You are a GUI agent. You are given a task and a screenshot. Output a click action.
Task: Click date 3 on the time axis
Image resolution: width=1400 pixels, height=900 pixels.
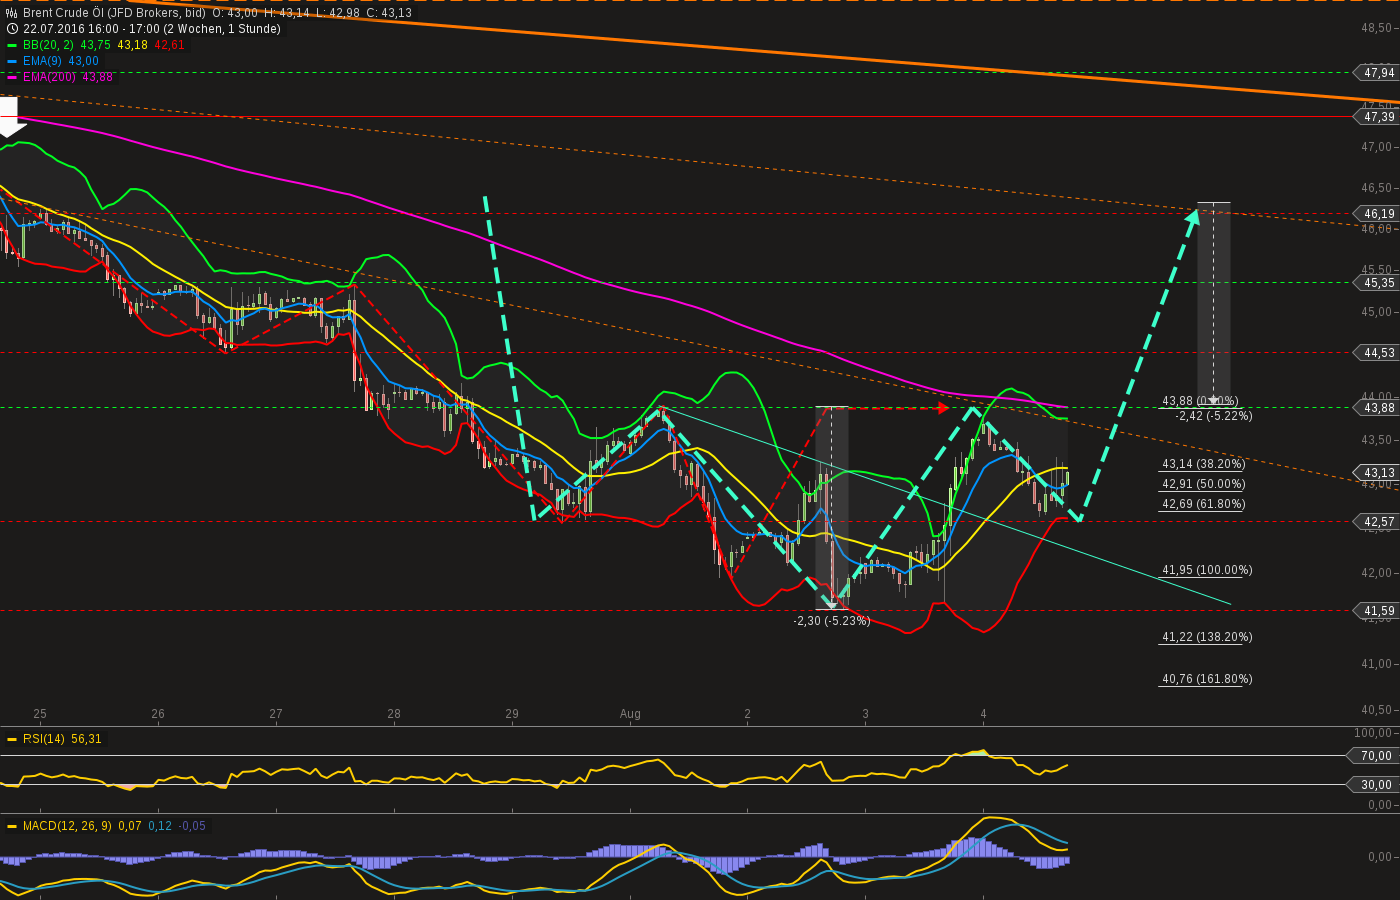pos(866,714)
